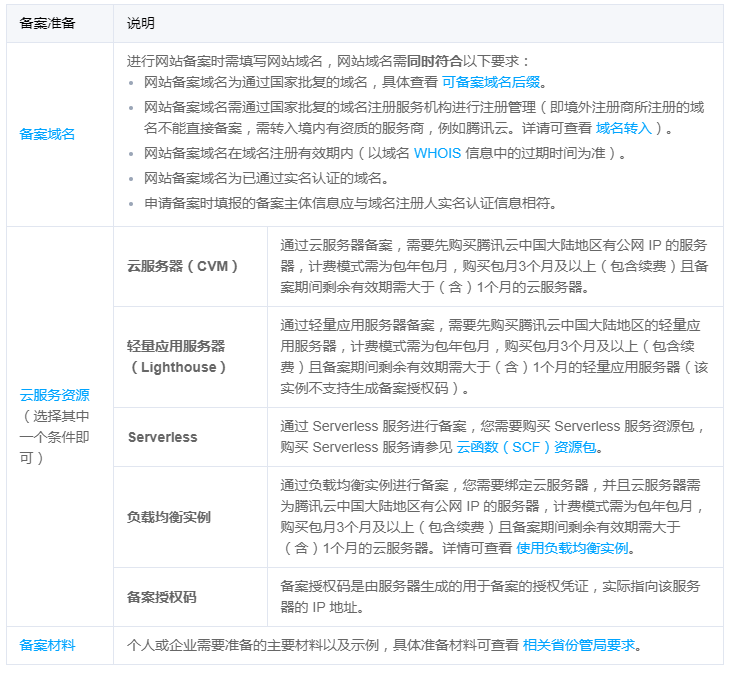The image size is (732, 675).
Task: Select the 负载均衡实例 row label
Action: point(169,517)
